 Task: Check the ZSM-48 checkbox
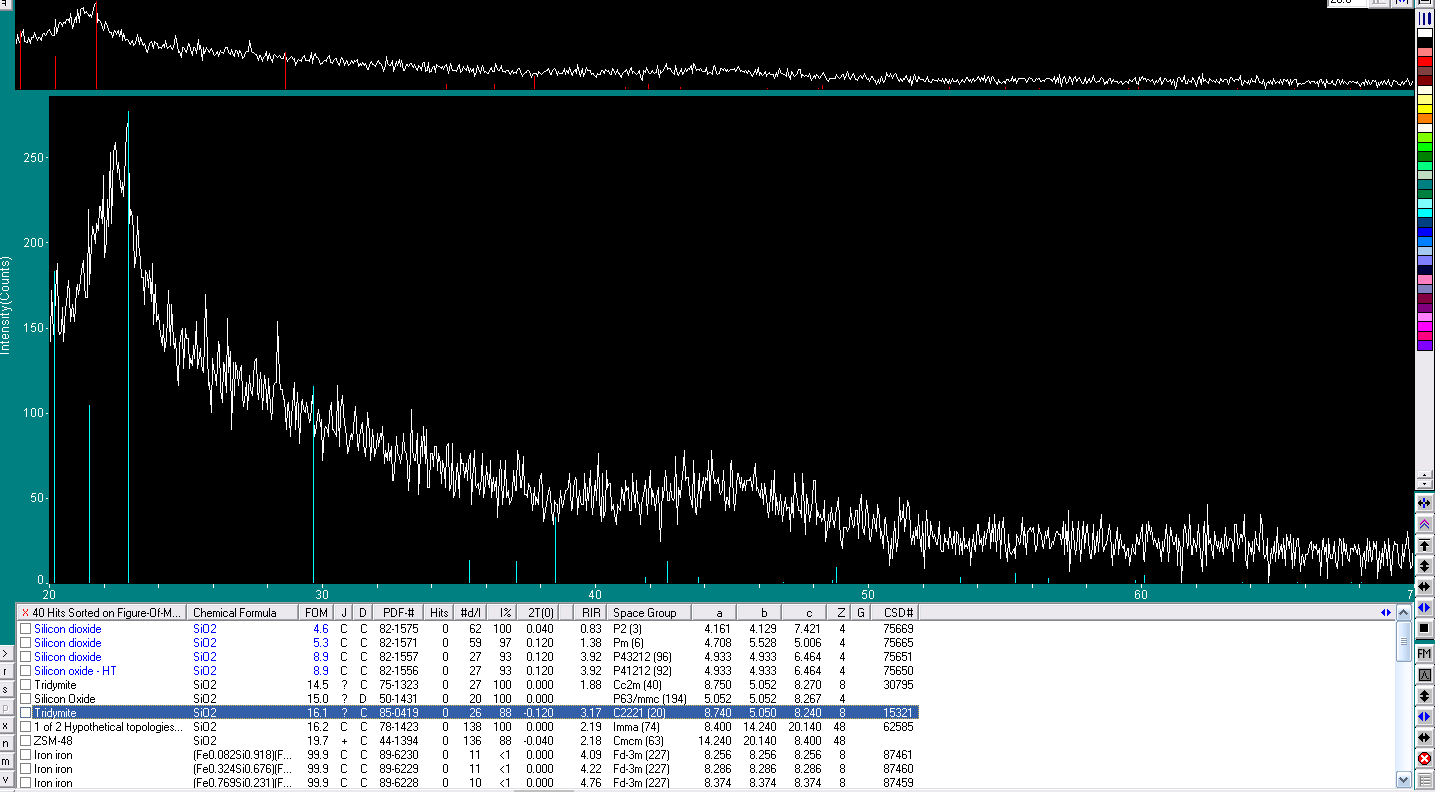26,741
